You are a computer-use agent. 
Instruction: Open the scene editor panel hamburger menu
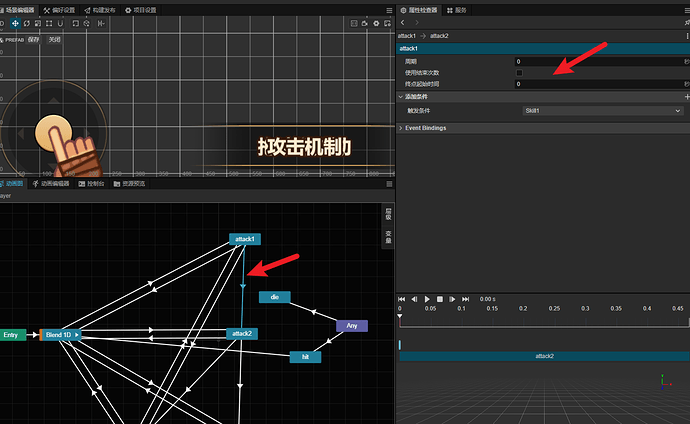pyautogui.click(x=389, y=10)
